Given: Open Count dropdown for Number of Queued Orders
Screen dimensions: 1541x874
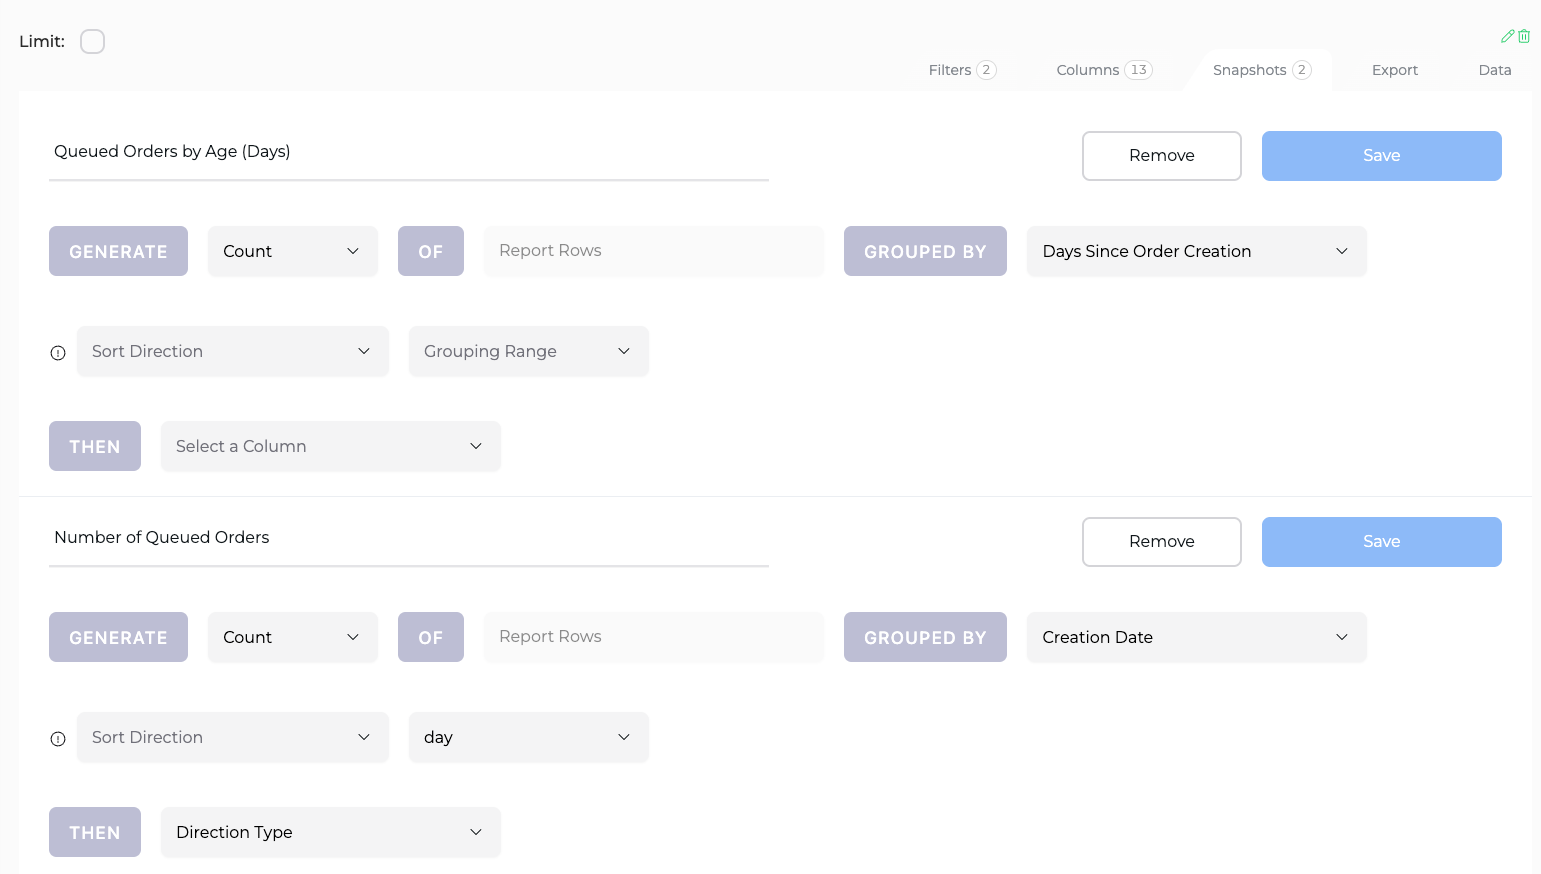Looking at the screenshot, I should tap(293, 637).
